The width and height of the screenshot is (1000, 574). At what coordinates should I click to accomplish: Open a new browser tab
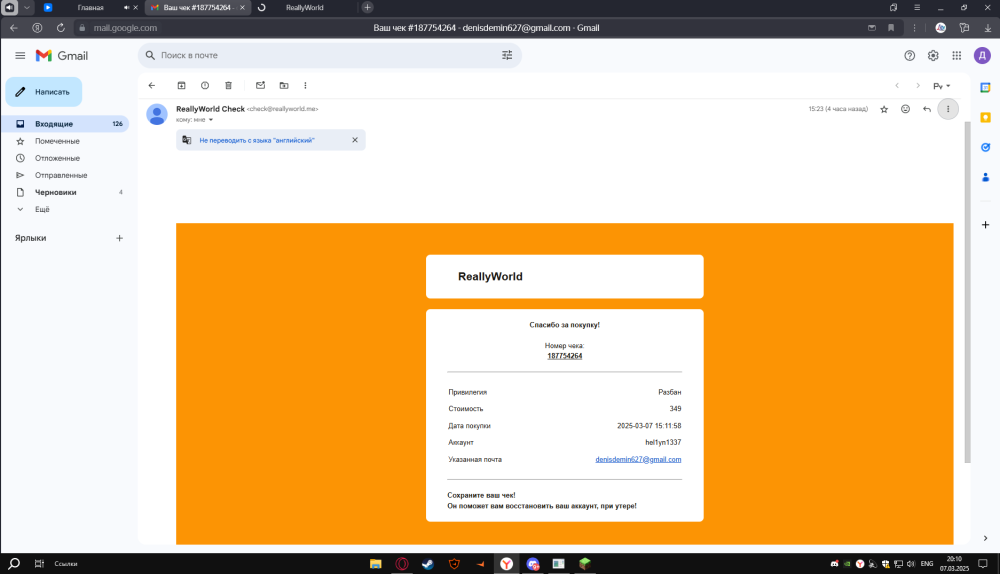[x=367, y=8]
